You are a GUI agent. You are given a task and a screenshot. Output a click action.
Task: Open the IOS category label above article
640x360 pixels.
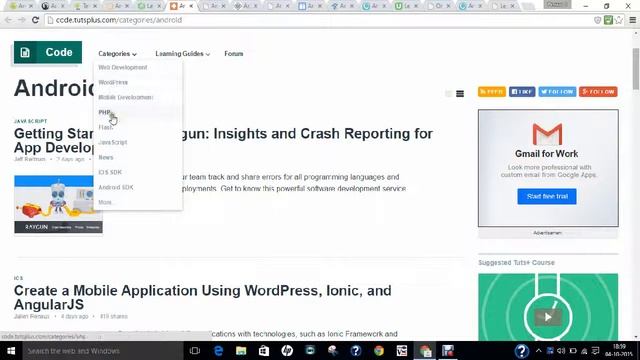(18, 278)
